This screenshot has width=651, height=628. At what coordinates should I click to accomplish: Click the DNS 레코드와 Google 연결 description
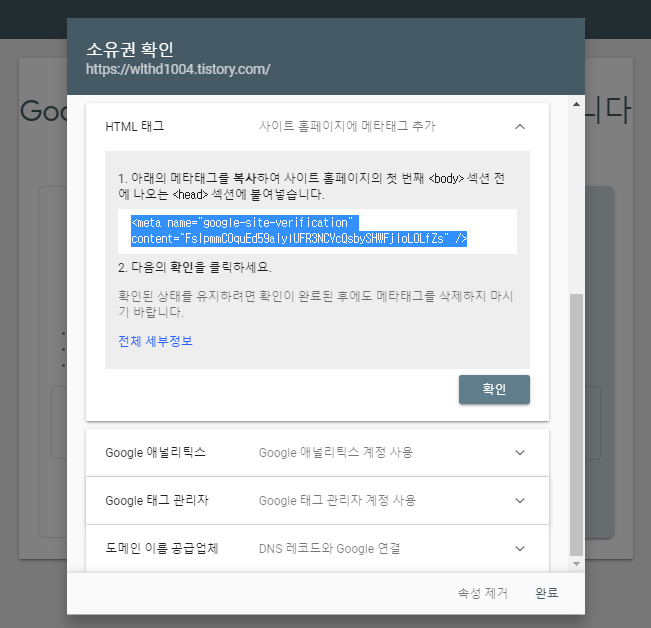[x=330, y=549]
